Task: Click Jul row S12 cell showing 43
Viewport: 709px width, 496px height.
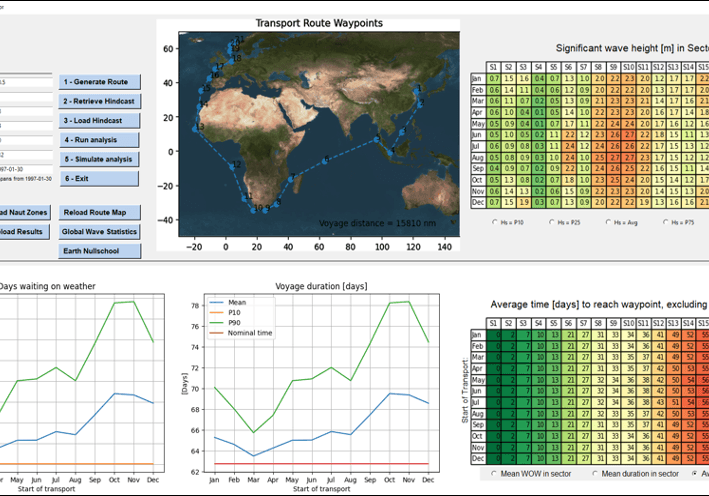Action: click(x=659, y=402)
